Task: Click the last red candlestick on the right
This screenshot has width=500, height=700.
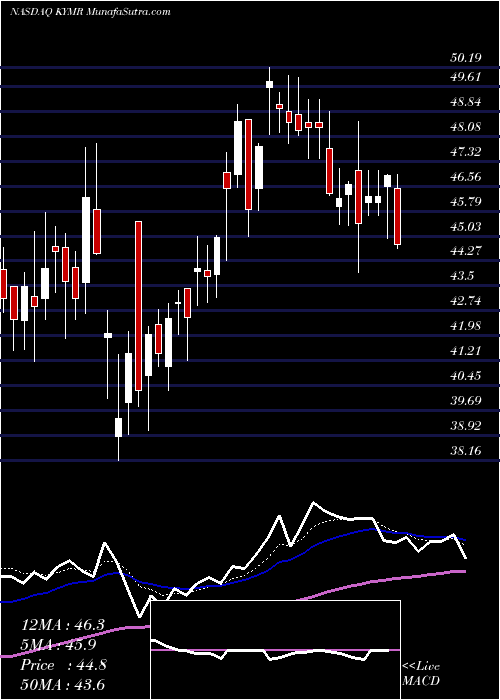Action: point(397,217)
